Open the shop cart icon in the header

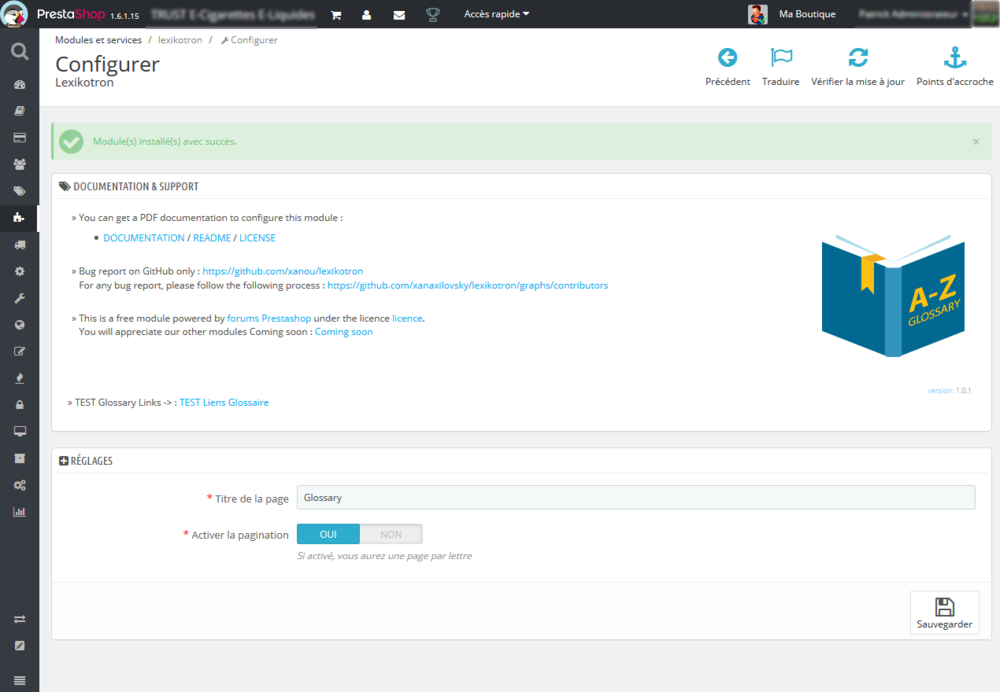click(x=335, y=15)
